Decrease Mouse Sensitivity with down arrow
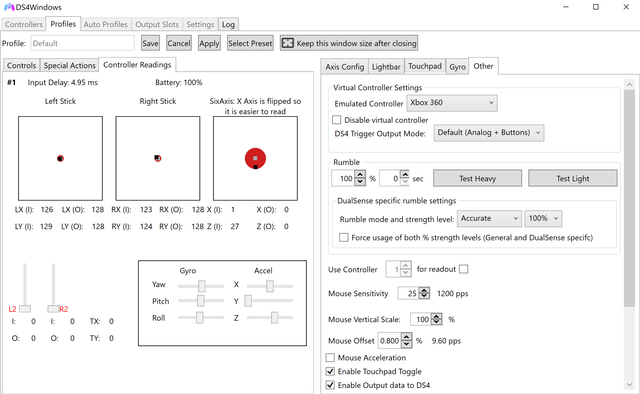The image size is (640, 394). [x=424, y=296]
